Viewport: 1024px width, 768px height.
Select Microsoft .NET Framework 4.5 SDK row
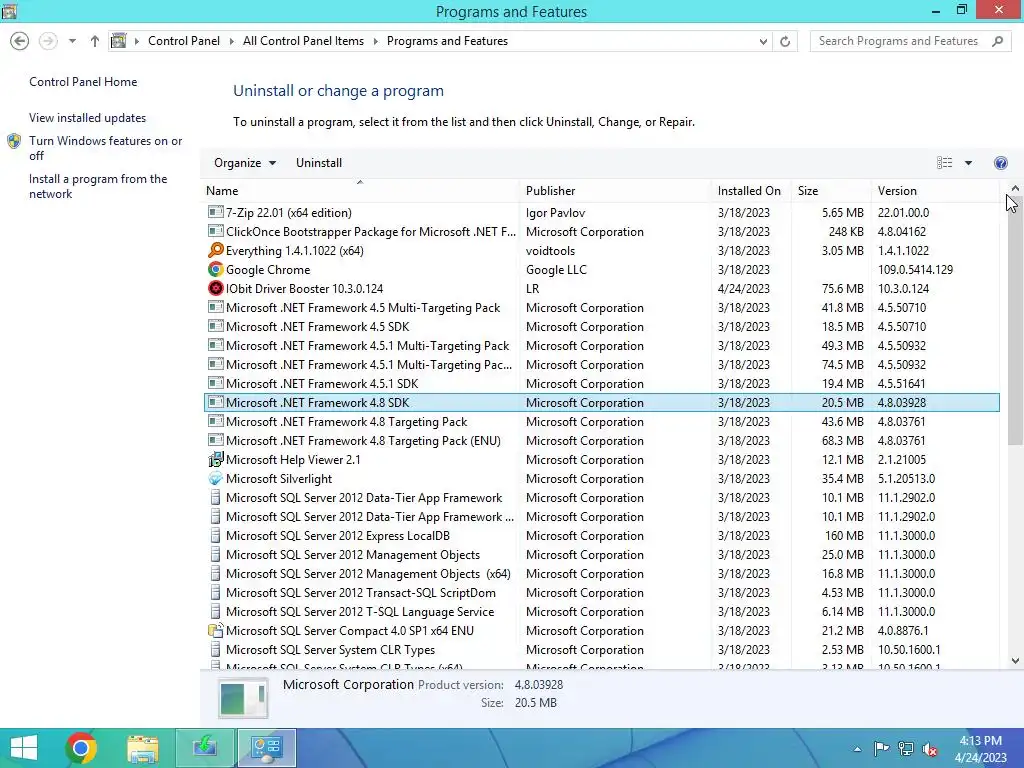(x=601, y=327)
